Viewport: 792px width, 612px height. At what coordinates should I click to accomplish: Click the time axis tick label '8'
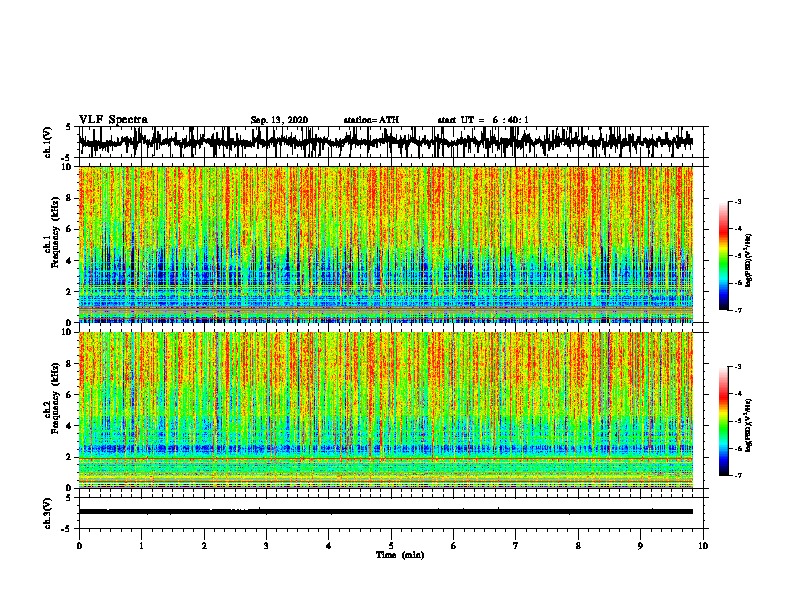pos(578,546)
